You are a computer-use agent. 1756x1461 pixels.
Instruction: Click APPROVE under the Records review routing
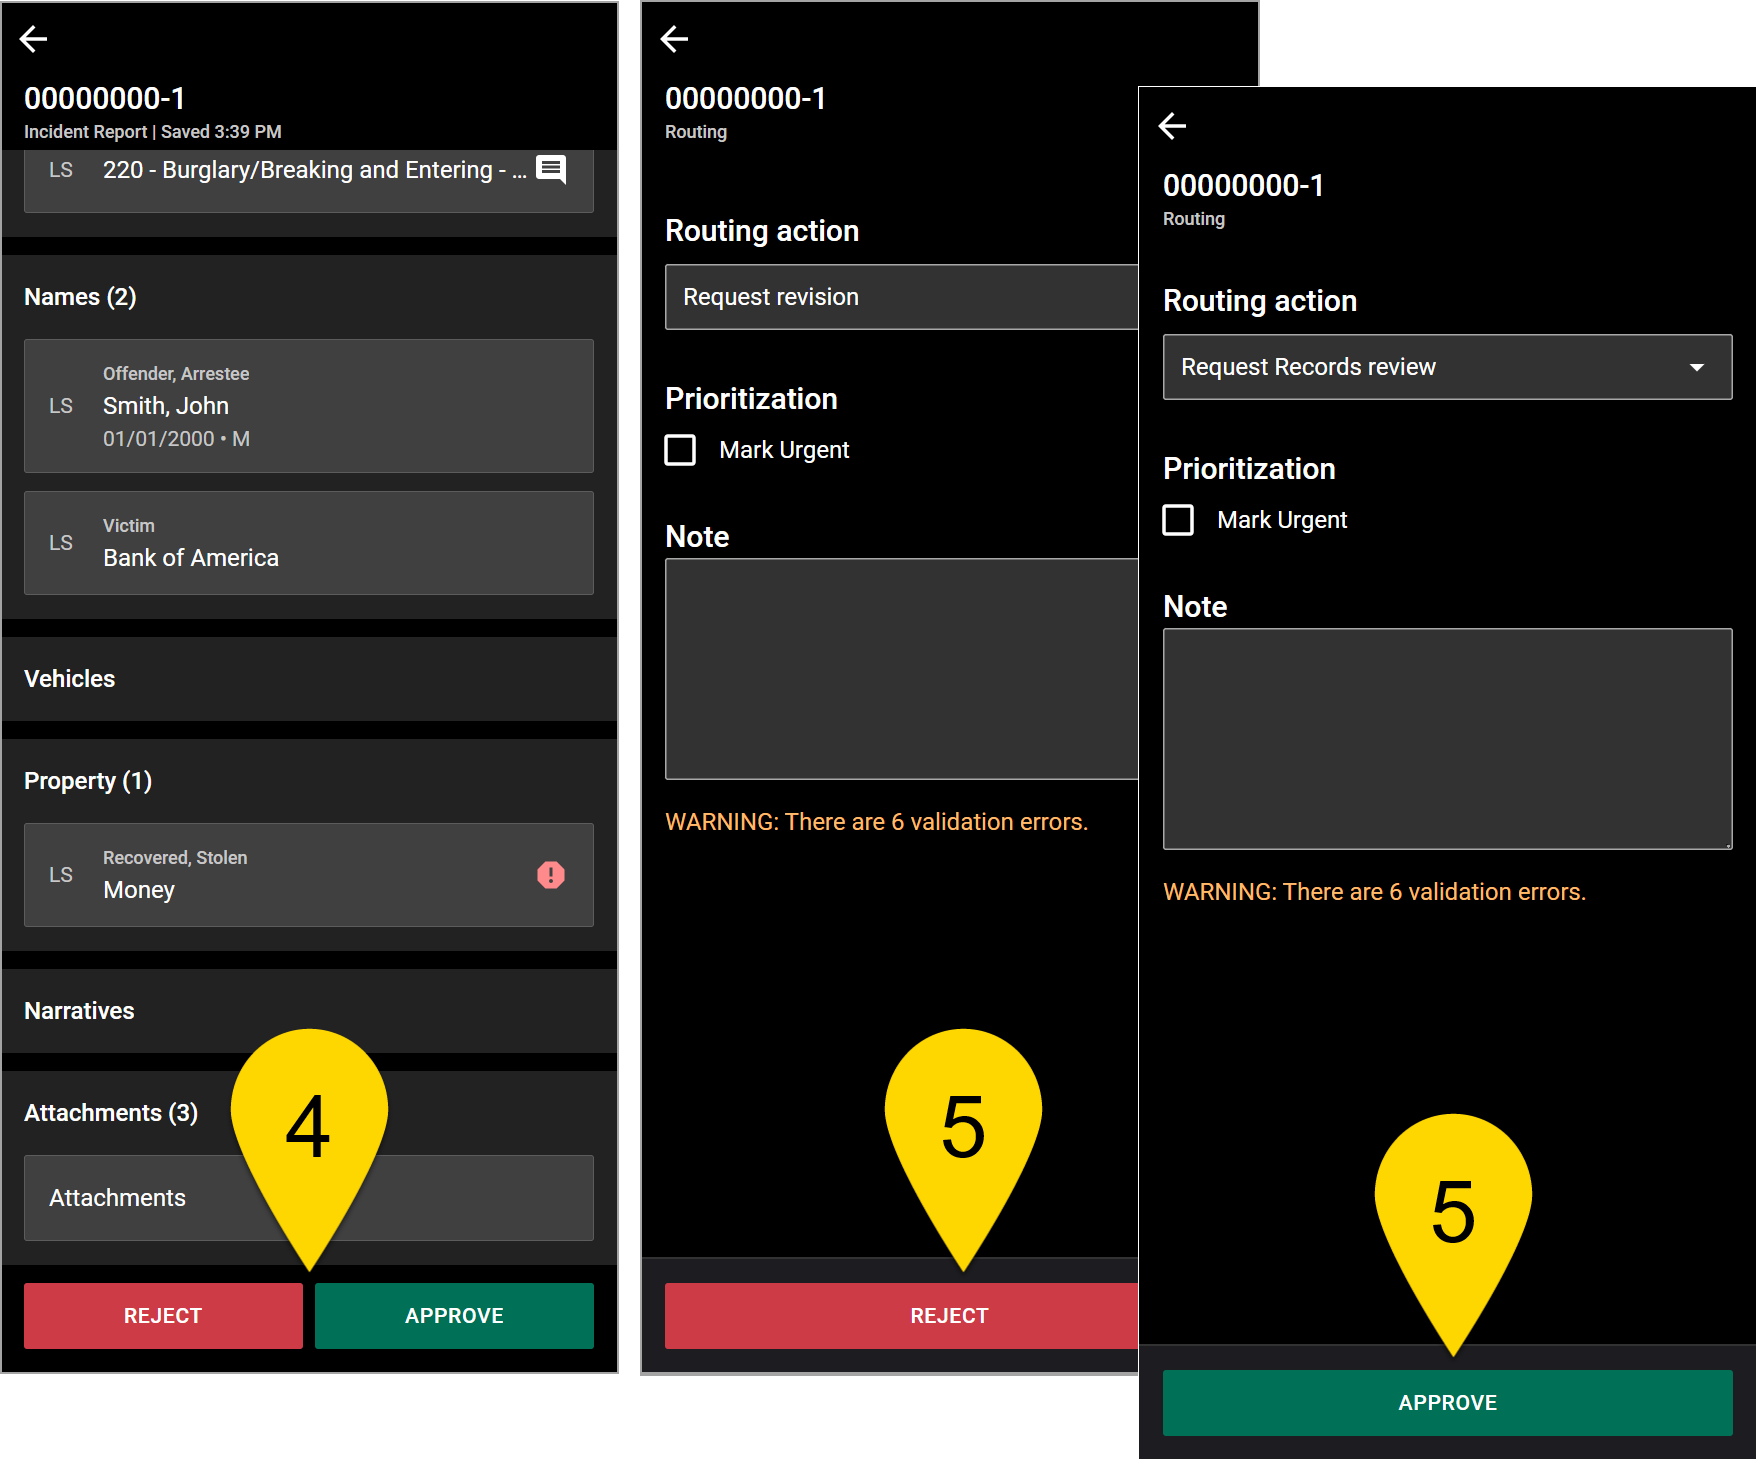[1447, 1402]
